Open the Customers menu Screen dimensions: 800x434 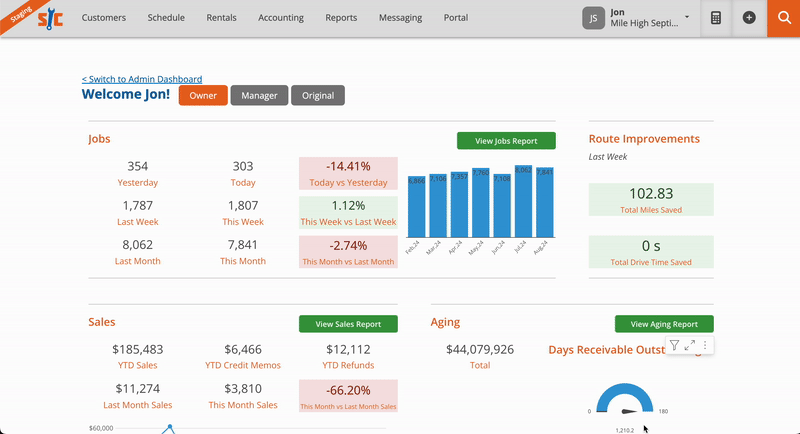pos(104,18)
